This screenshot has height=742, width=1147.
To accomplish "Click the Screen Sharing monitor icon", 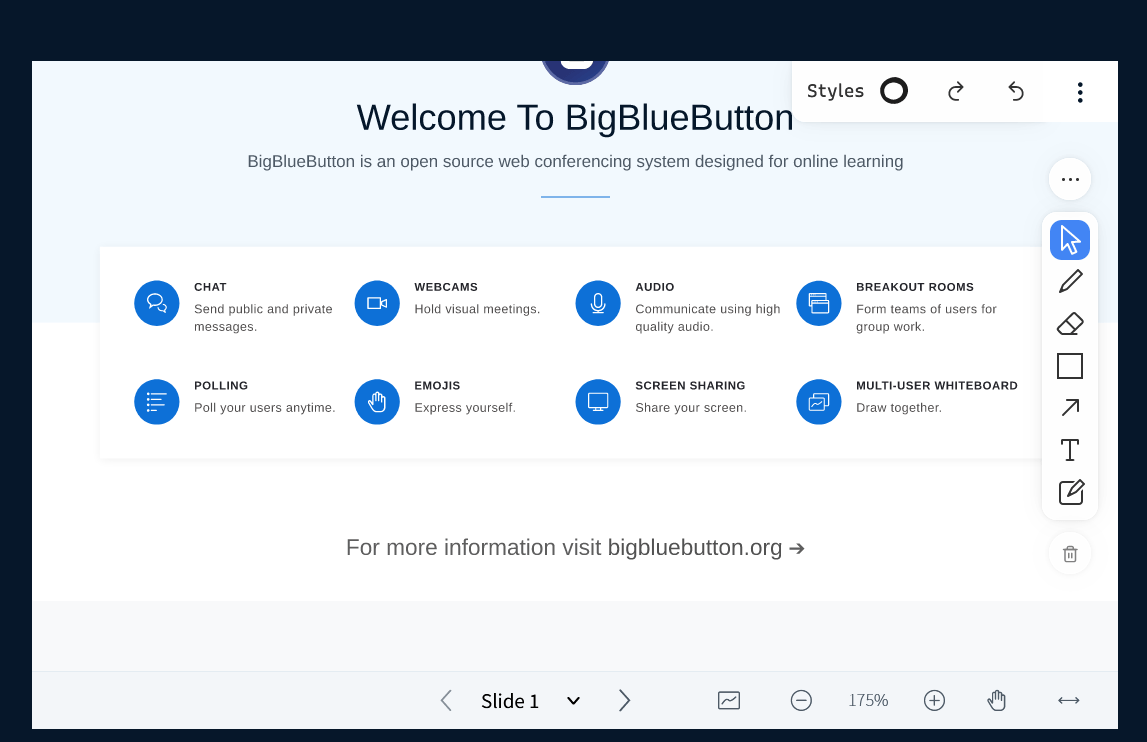I will (598, 402).
